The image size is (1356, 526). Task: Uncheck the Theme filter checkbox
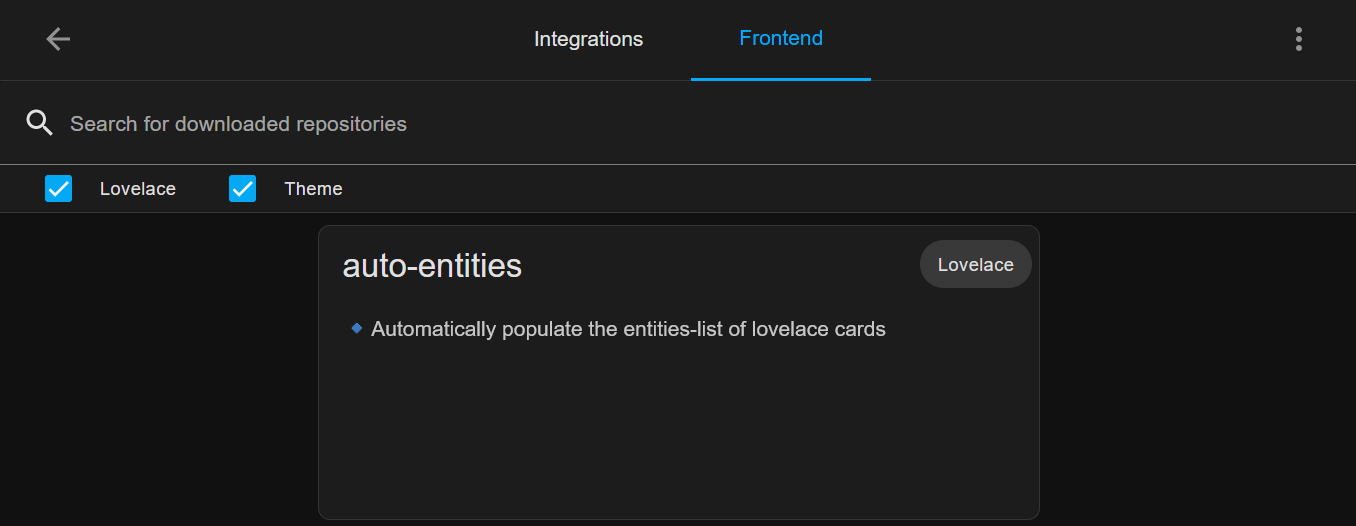[243, 188]
